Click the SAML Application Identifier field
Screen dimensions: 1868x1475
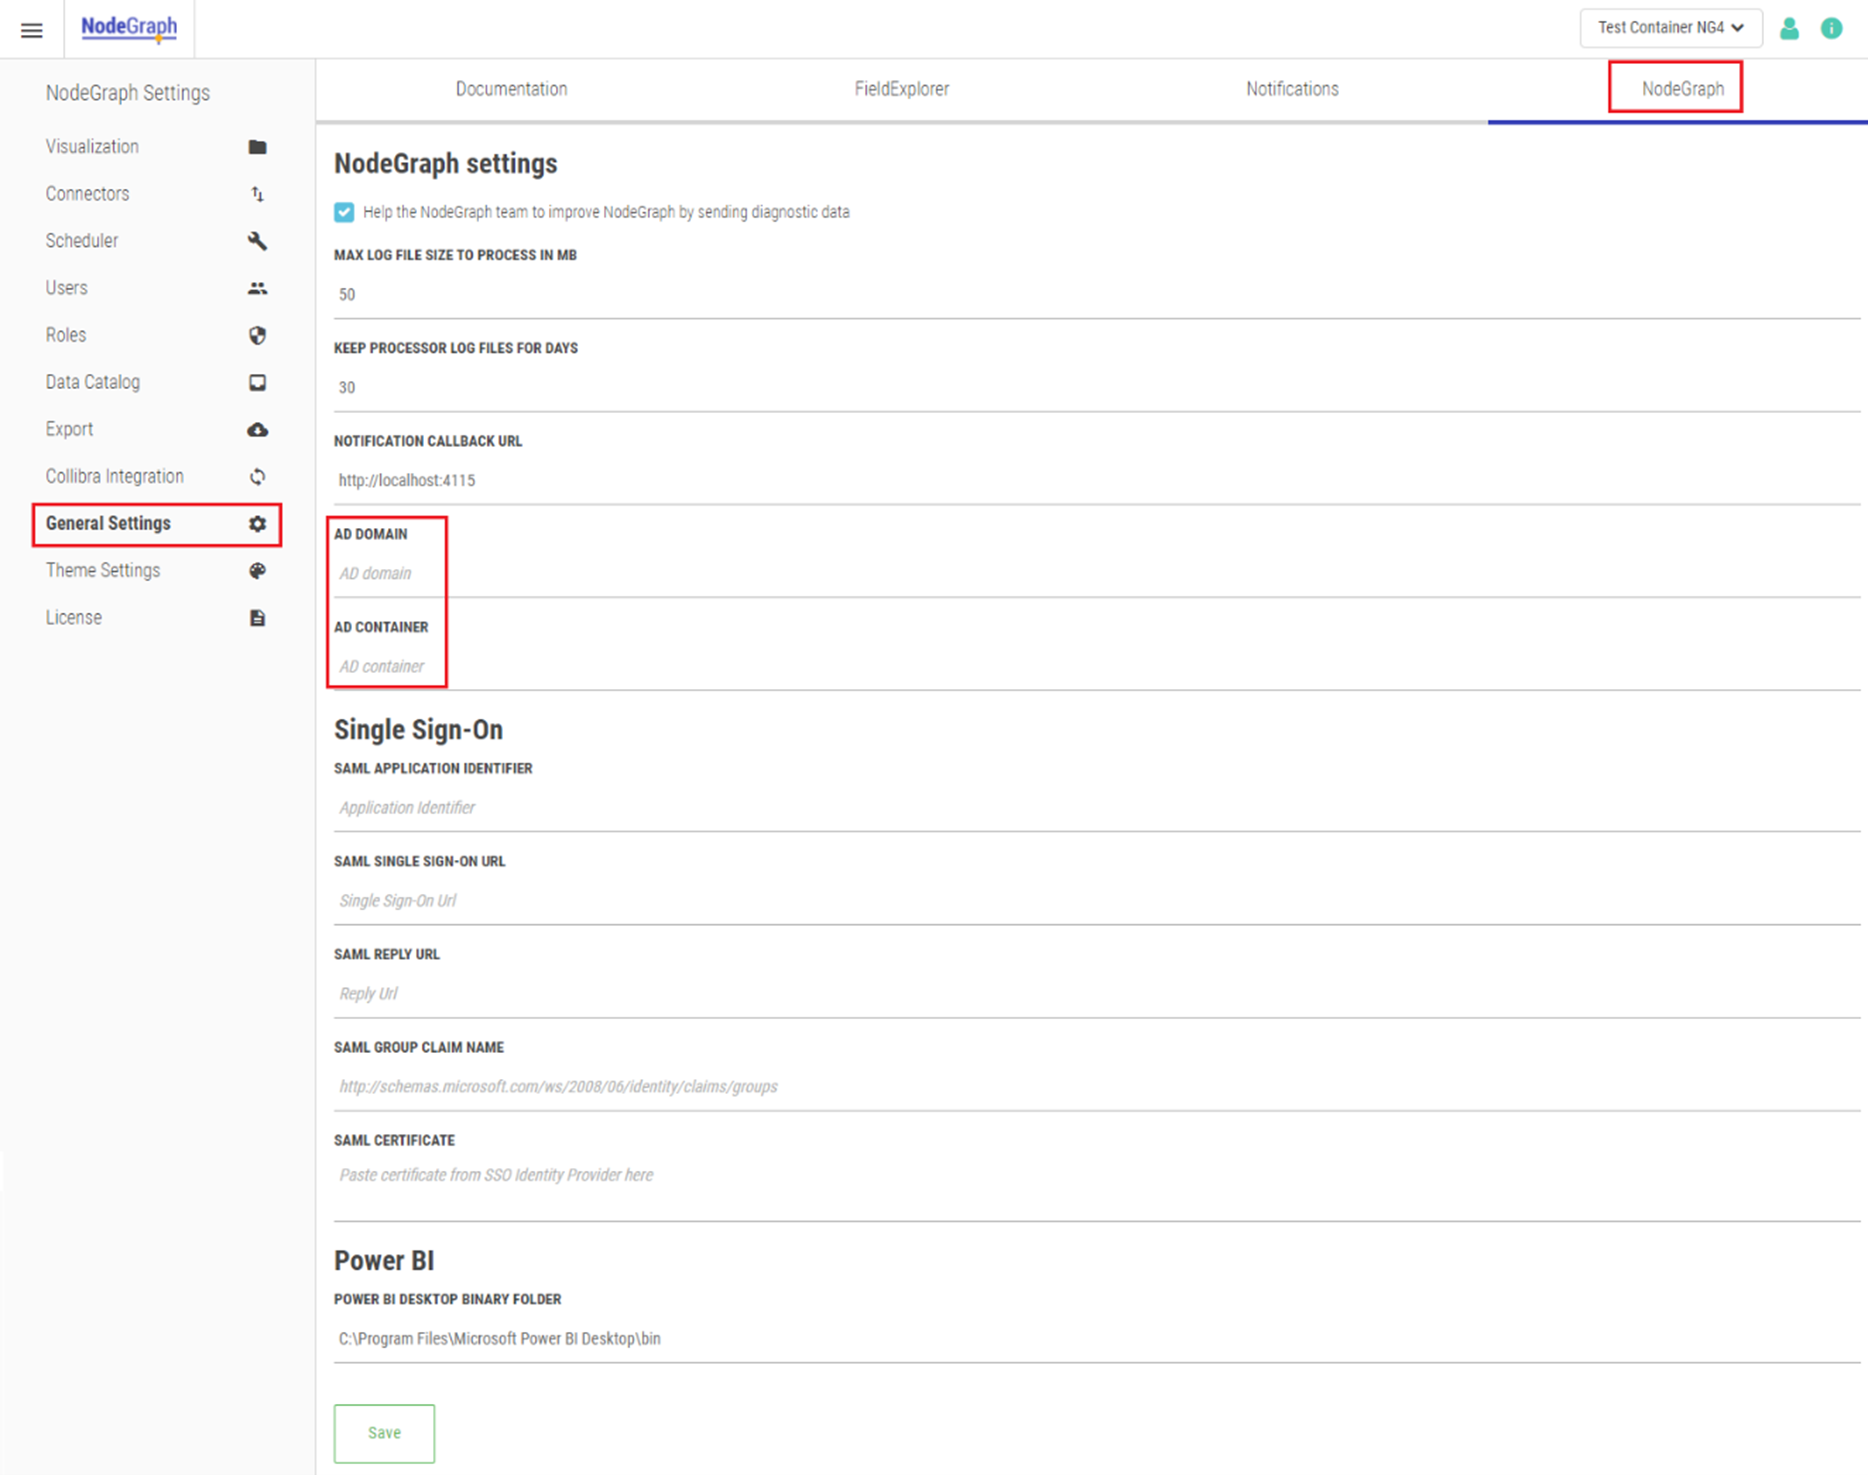1096,808
